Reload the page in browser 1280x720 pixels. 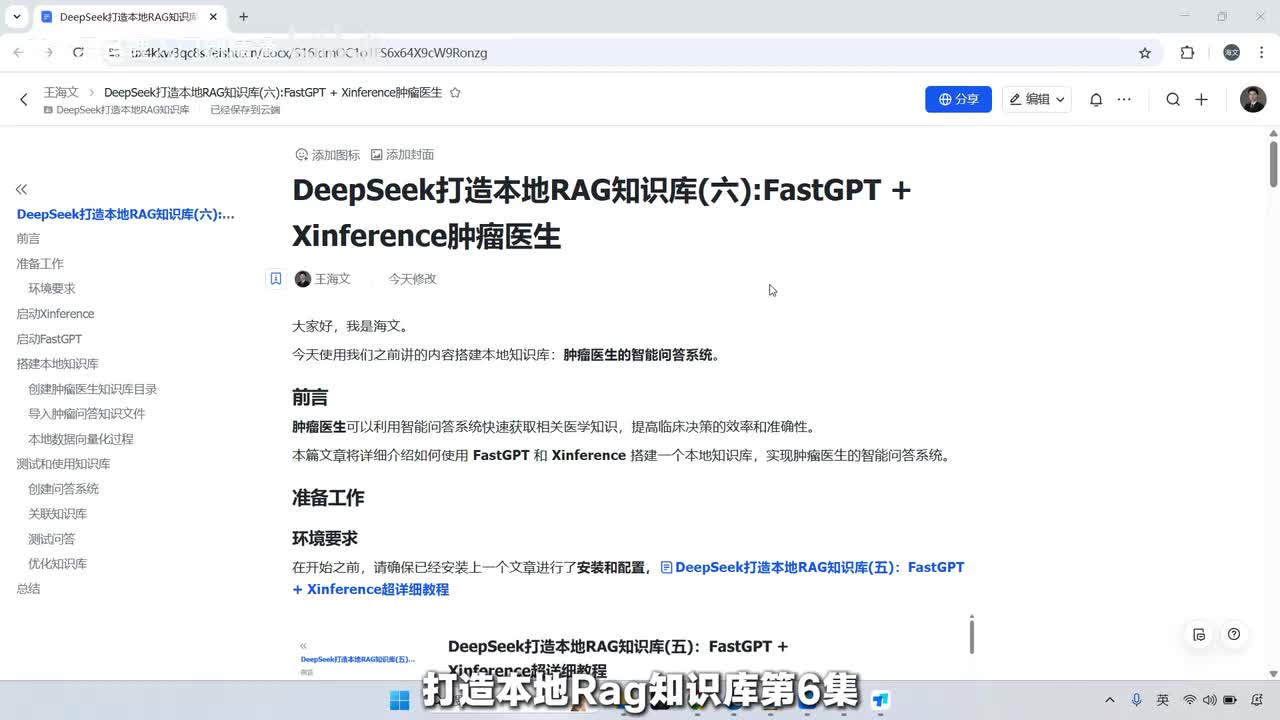[78, 53]
